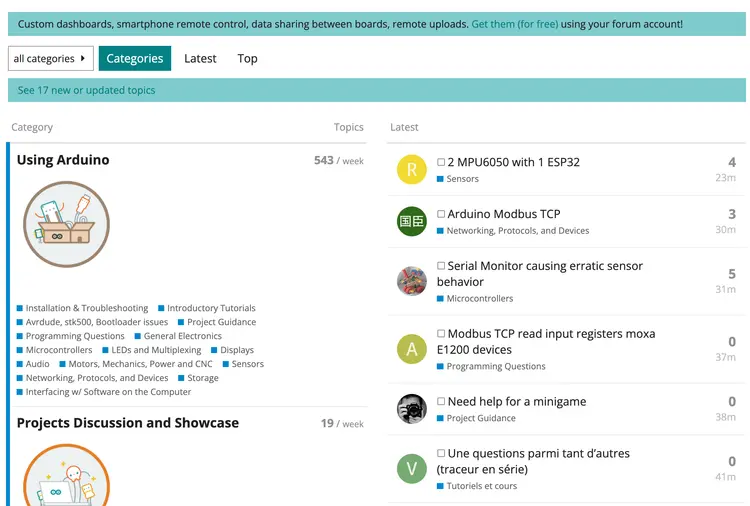Screen dimensions: 750x506
Task: Toggle checkbox beside Need help for a minigame
Action: 441,402
